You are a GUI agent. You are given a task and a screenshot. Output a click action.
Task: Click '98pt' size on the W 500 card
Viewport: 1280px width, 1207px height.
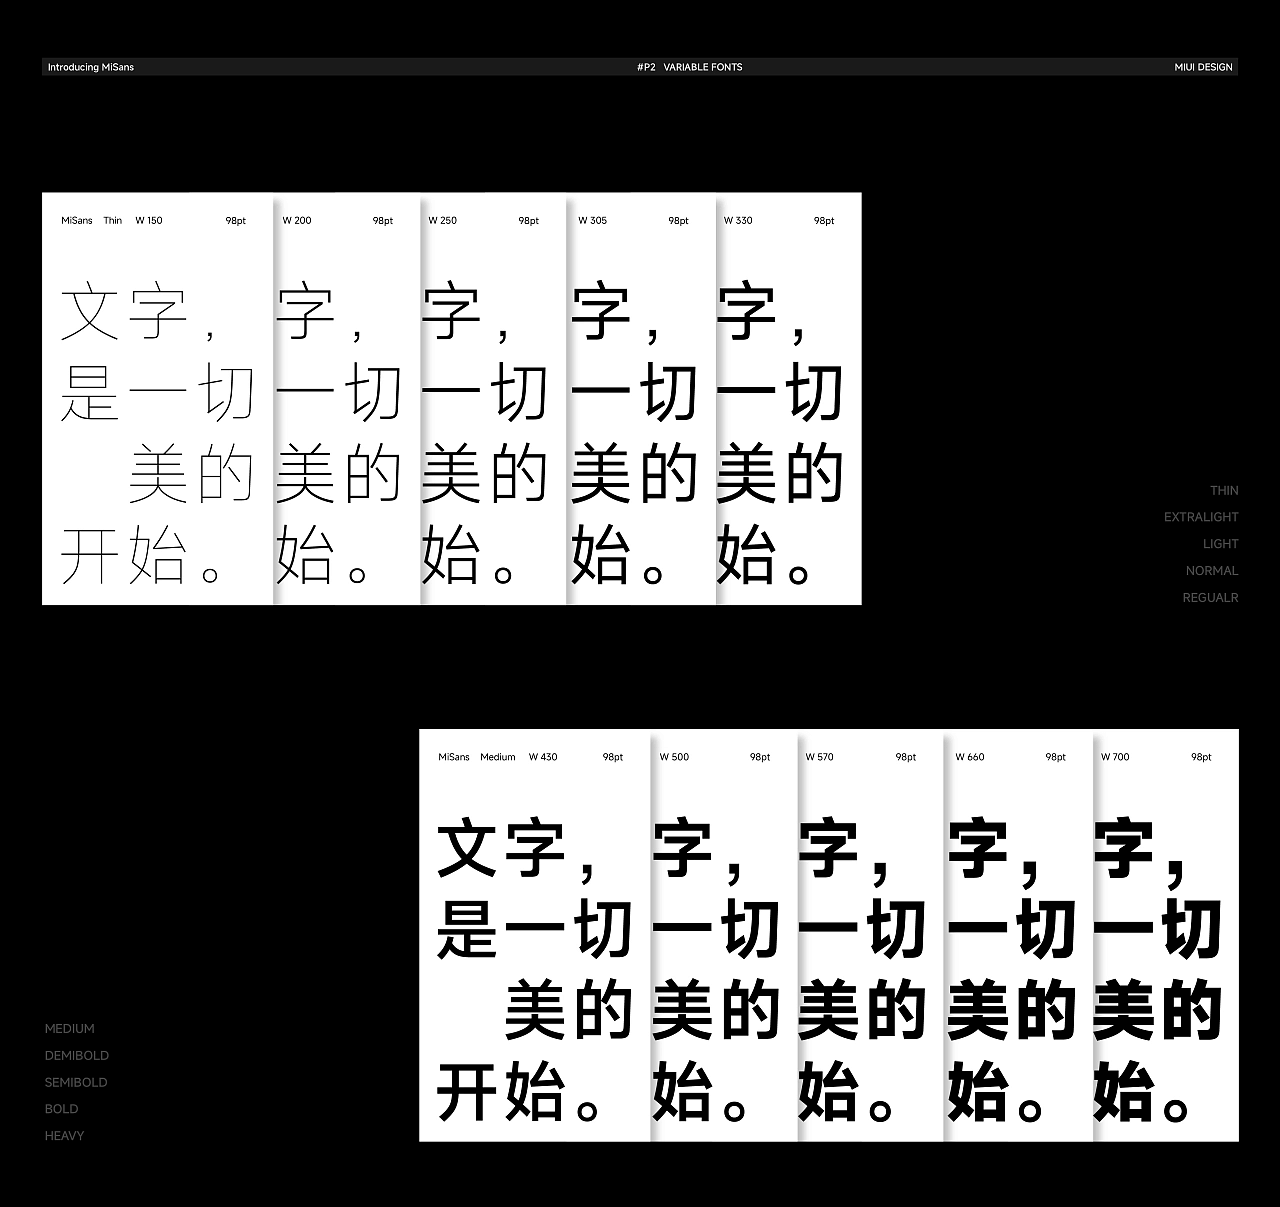(760, 757)
